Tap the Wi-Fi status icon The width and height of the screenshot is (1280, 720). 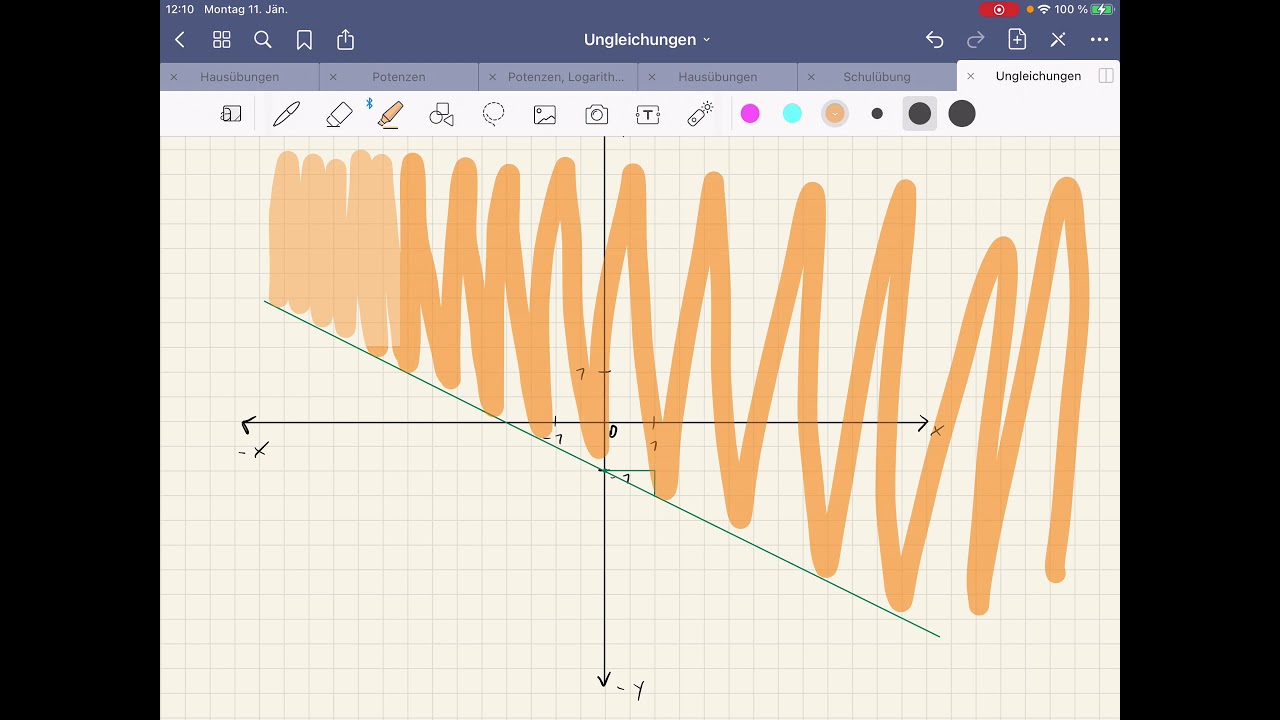coord(1044,9)
